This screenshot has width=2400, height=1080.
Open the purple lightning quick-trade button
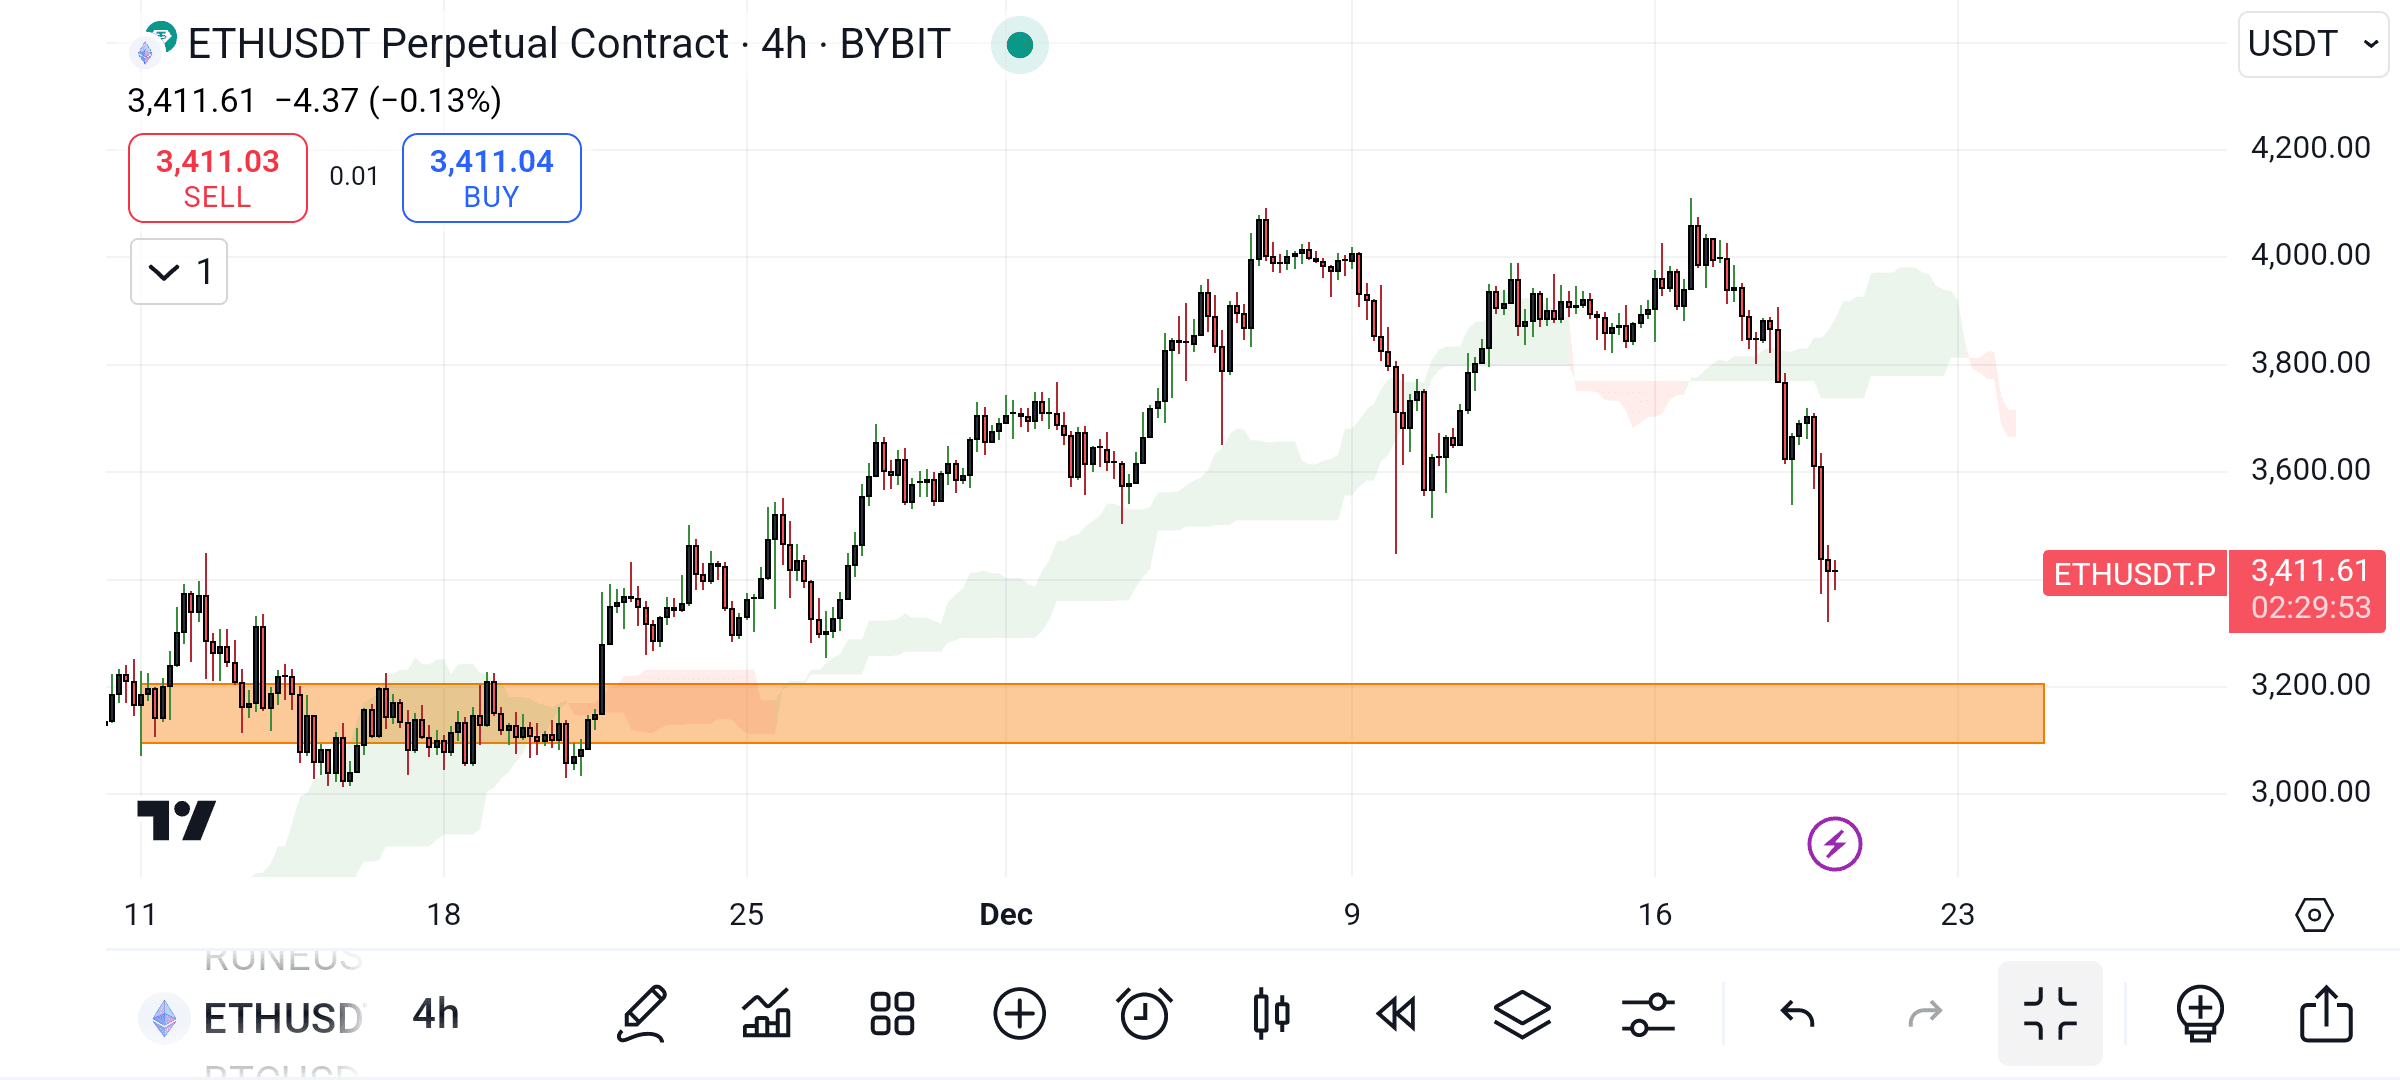(1834, 845)
